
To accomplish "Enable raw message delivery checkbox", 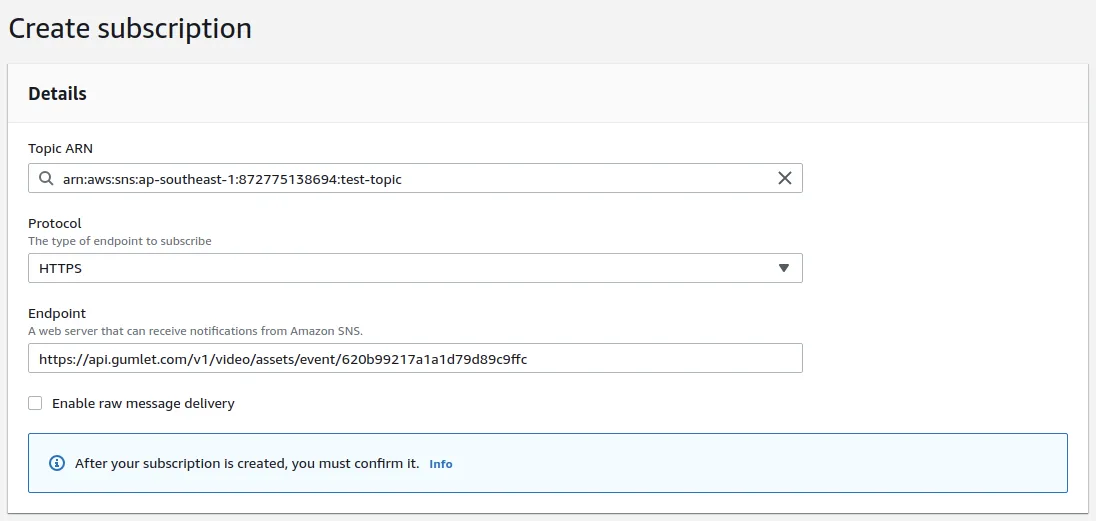I will click(35, 404).
